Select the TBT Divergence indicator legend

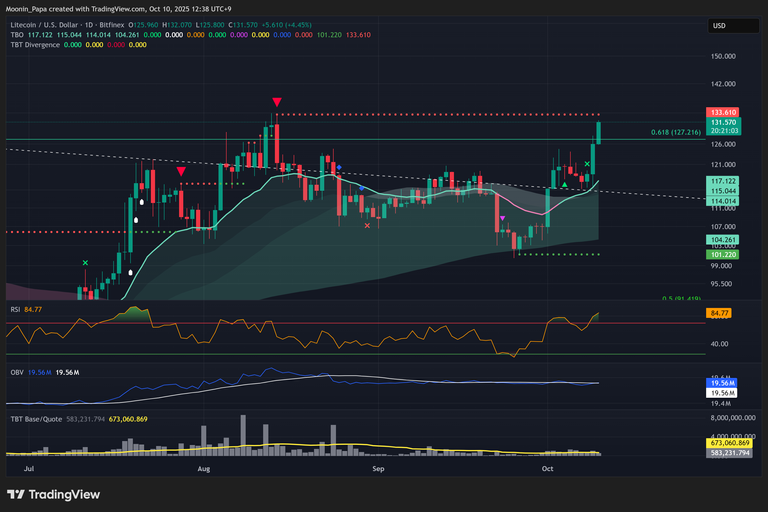click(35, 45)
